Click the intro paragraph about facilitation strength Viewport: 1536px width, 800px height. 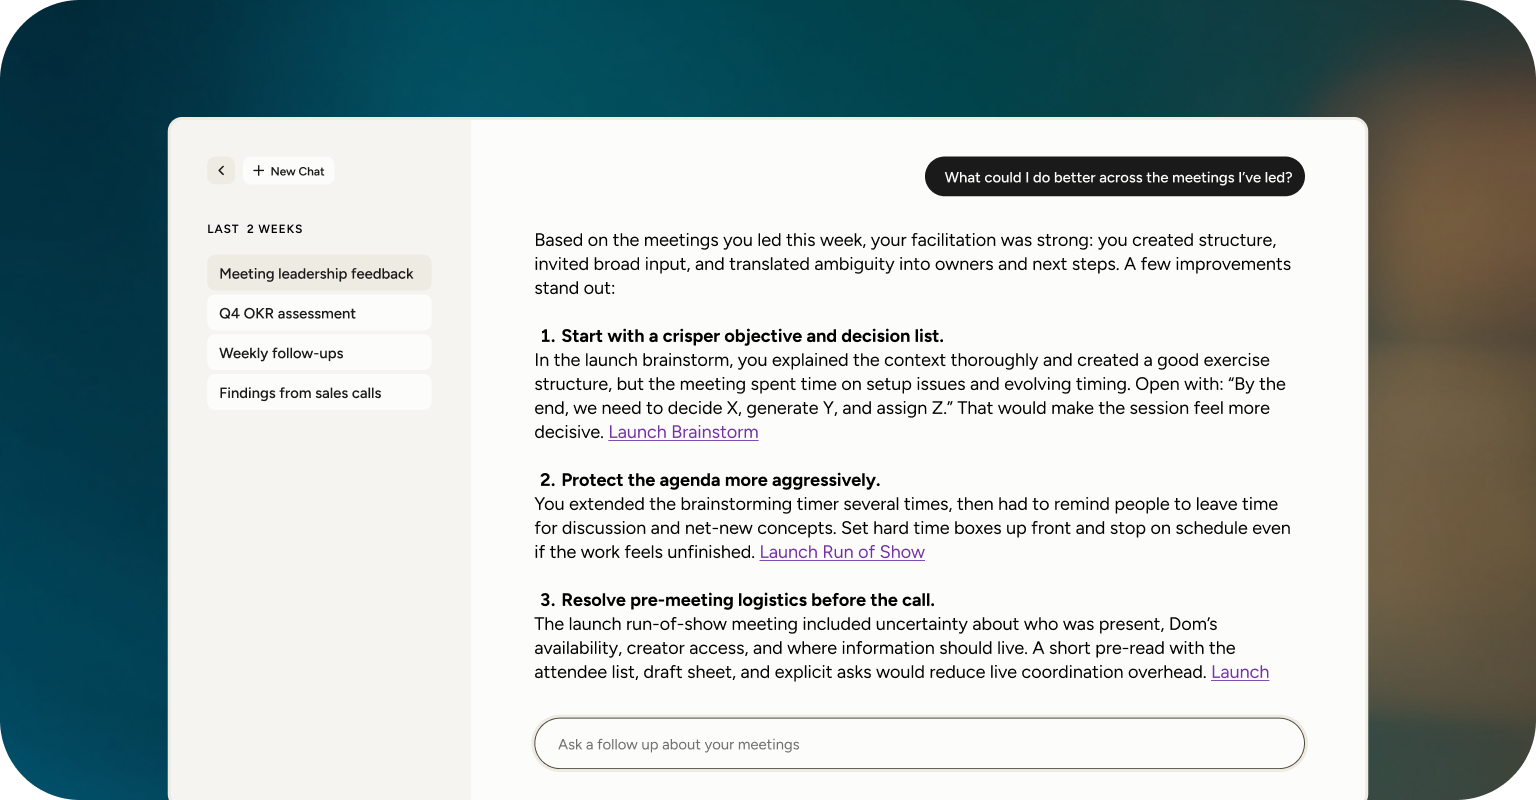coord(912,264)
